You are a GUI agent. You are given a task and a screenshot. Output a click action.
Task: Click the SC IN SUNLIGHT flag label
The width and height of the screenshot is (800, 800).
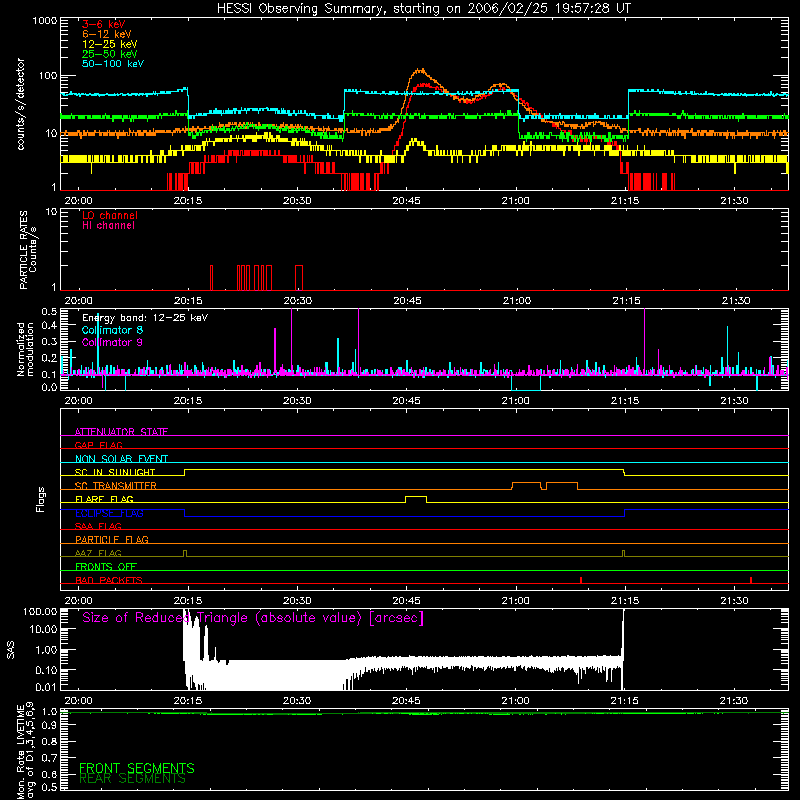point(115,472)
